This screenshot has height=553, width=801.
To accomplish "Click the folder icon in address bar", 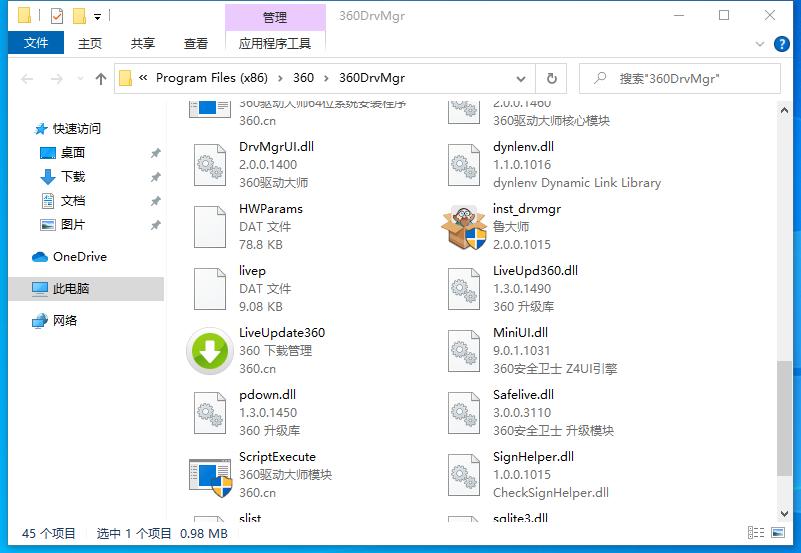I will point(125,78).
